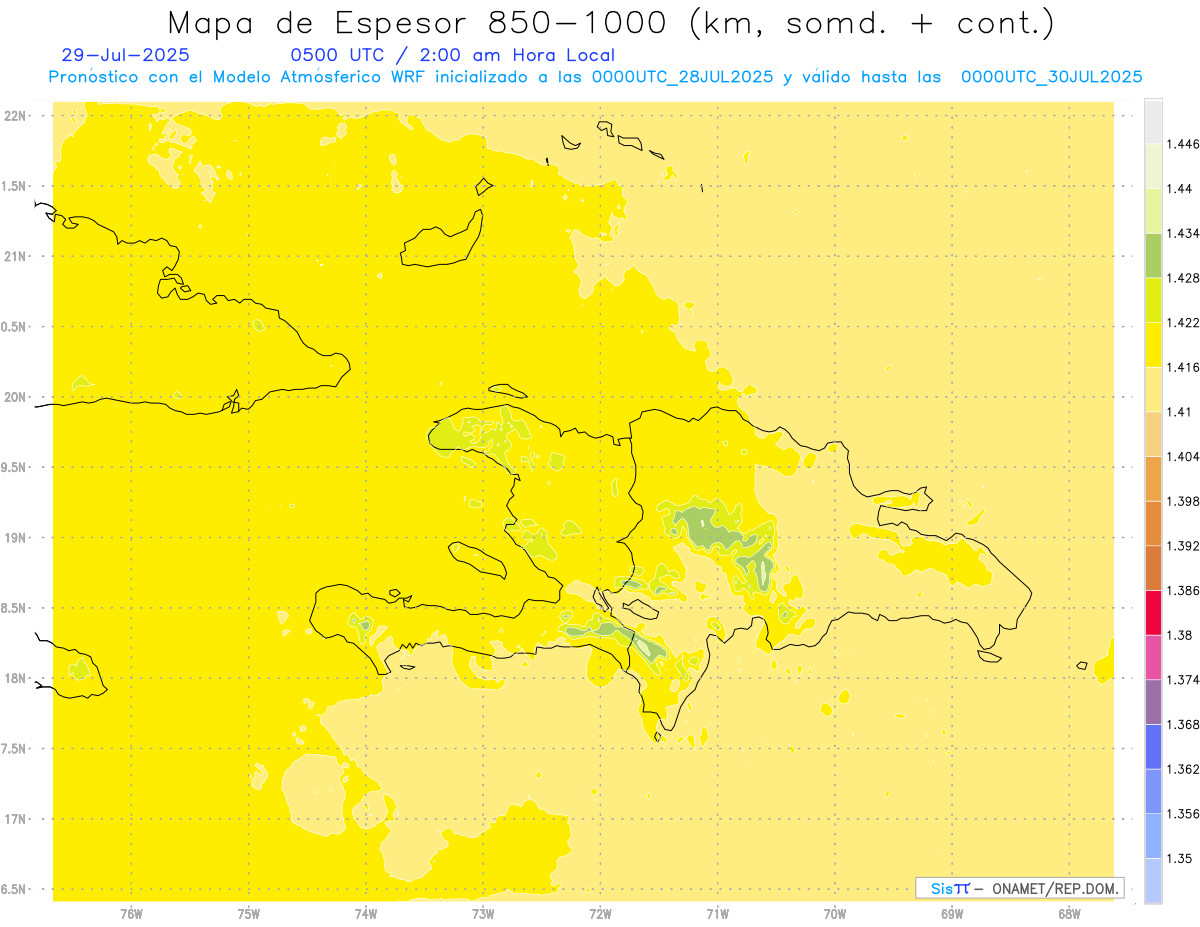
Task: Click the '75W' longitude label
Action: click(x=249, y=913)
